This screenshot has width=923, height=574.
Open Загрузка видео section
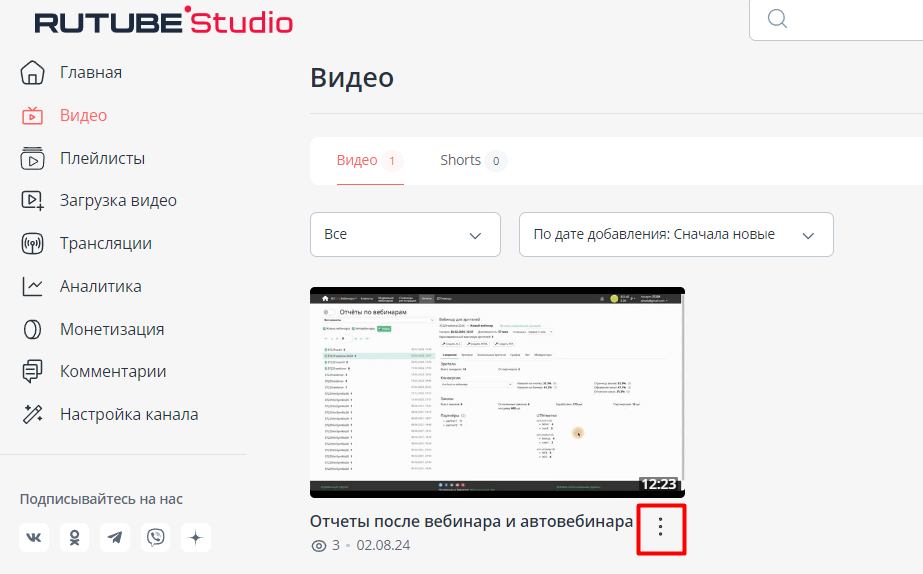118,200
